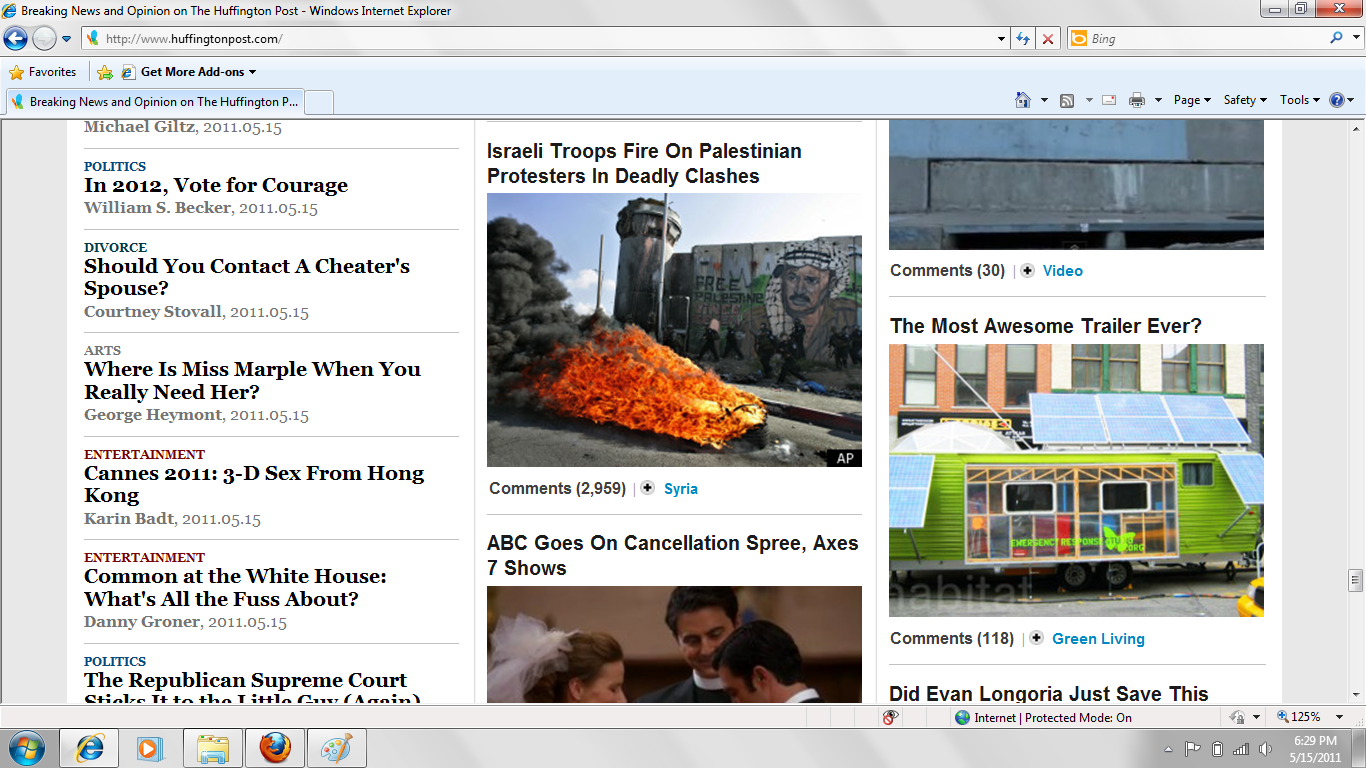Open the Tools menu
Viewport: 1366px width, 768px height.
pyautogui.click(x=1300, y=100)
